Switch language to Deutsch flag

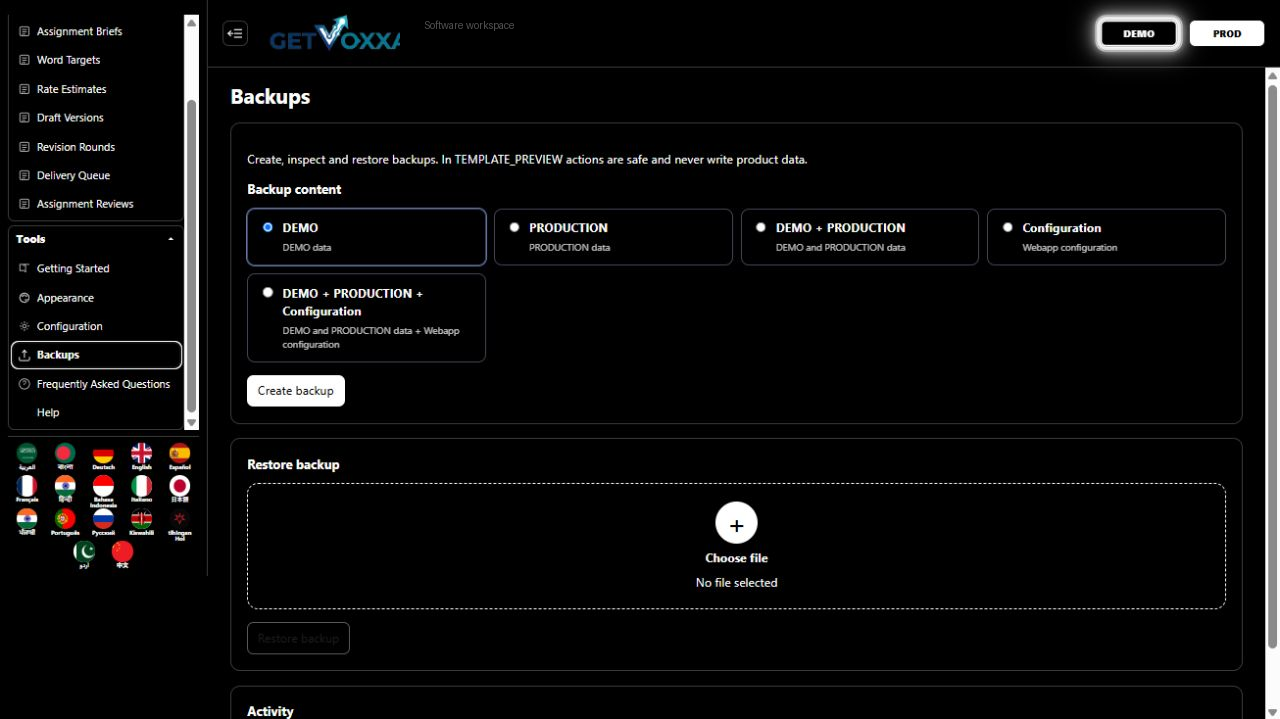tap(103, 457)
